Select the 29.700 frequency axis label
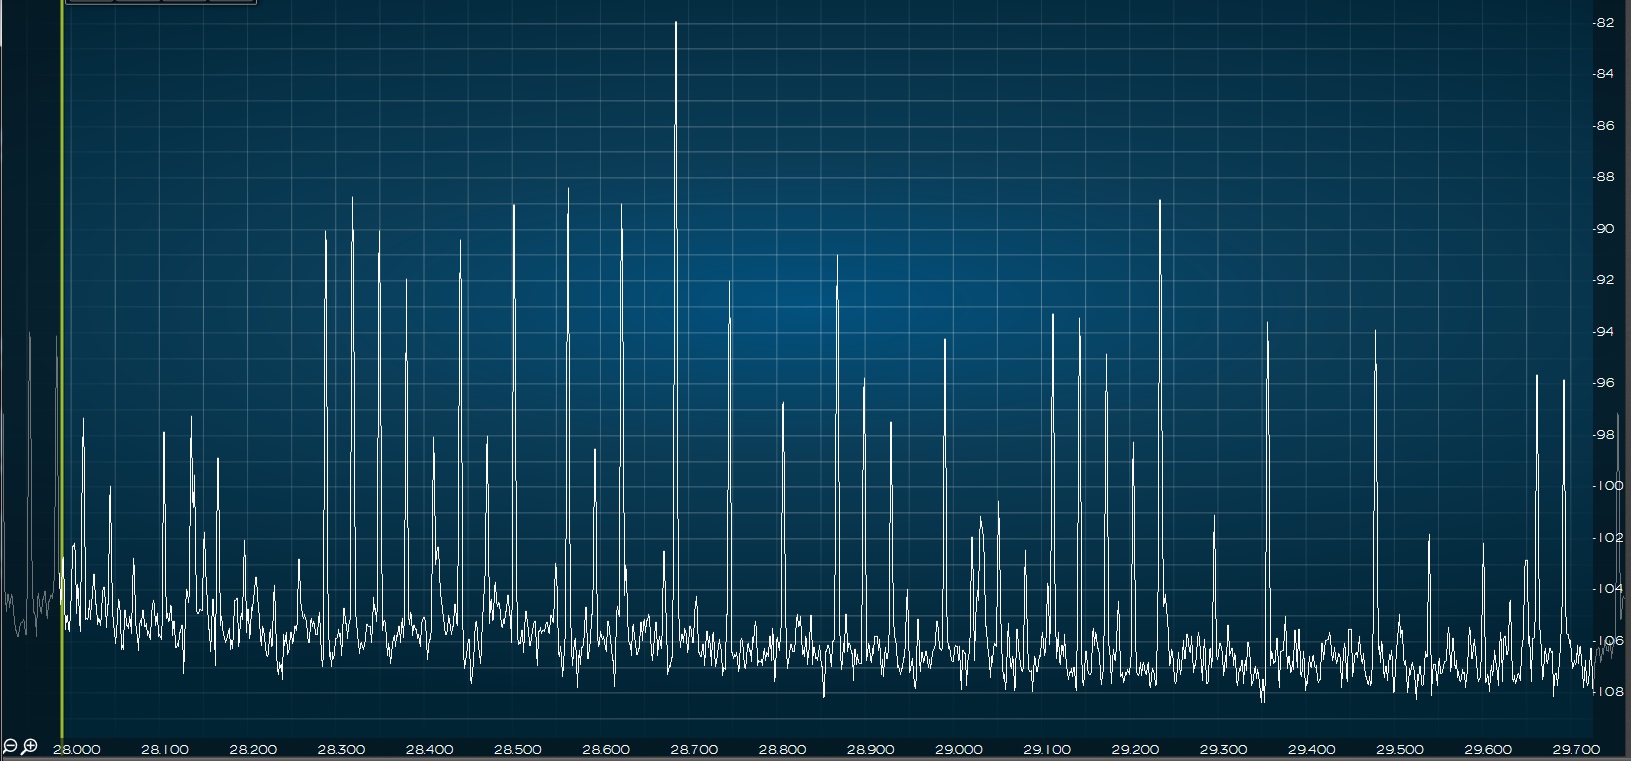 [x=1577, y=749]
